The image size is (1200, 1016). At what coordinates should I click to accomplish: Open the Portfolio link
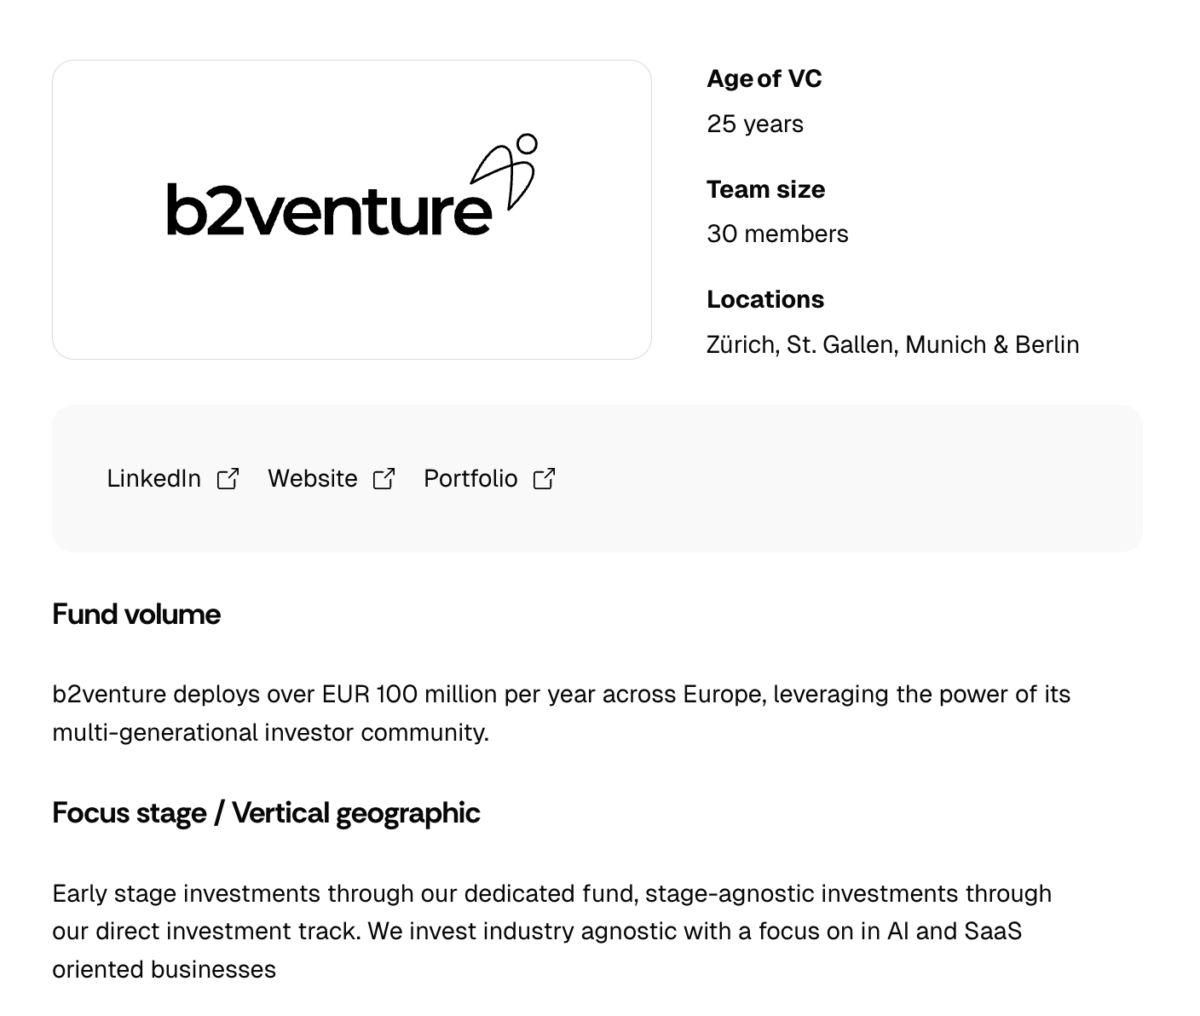pyautogui.click(x=470, y=479)
